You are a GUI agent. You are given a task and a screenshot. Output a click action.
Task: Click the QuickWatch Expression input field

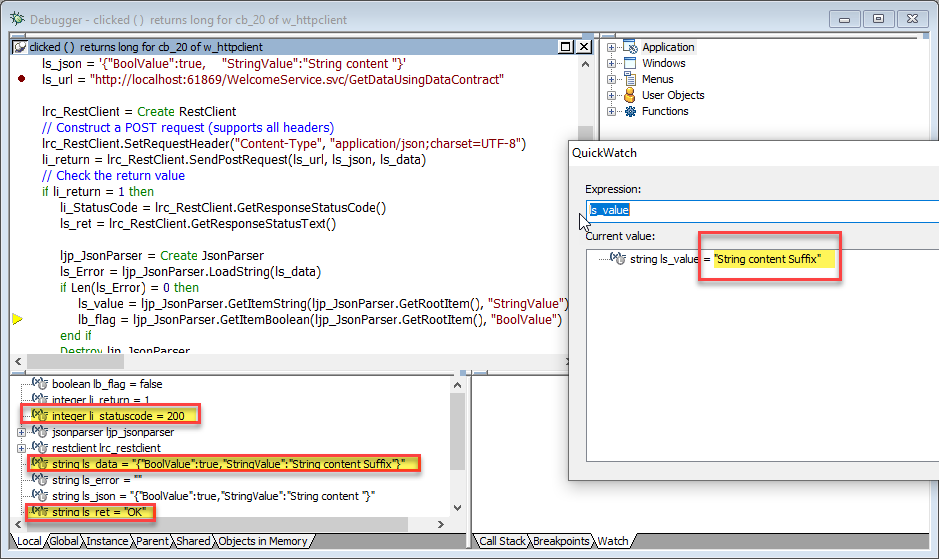point(760,210)
